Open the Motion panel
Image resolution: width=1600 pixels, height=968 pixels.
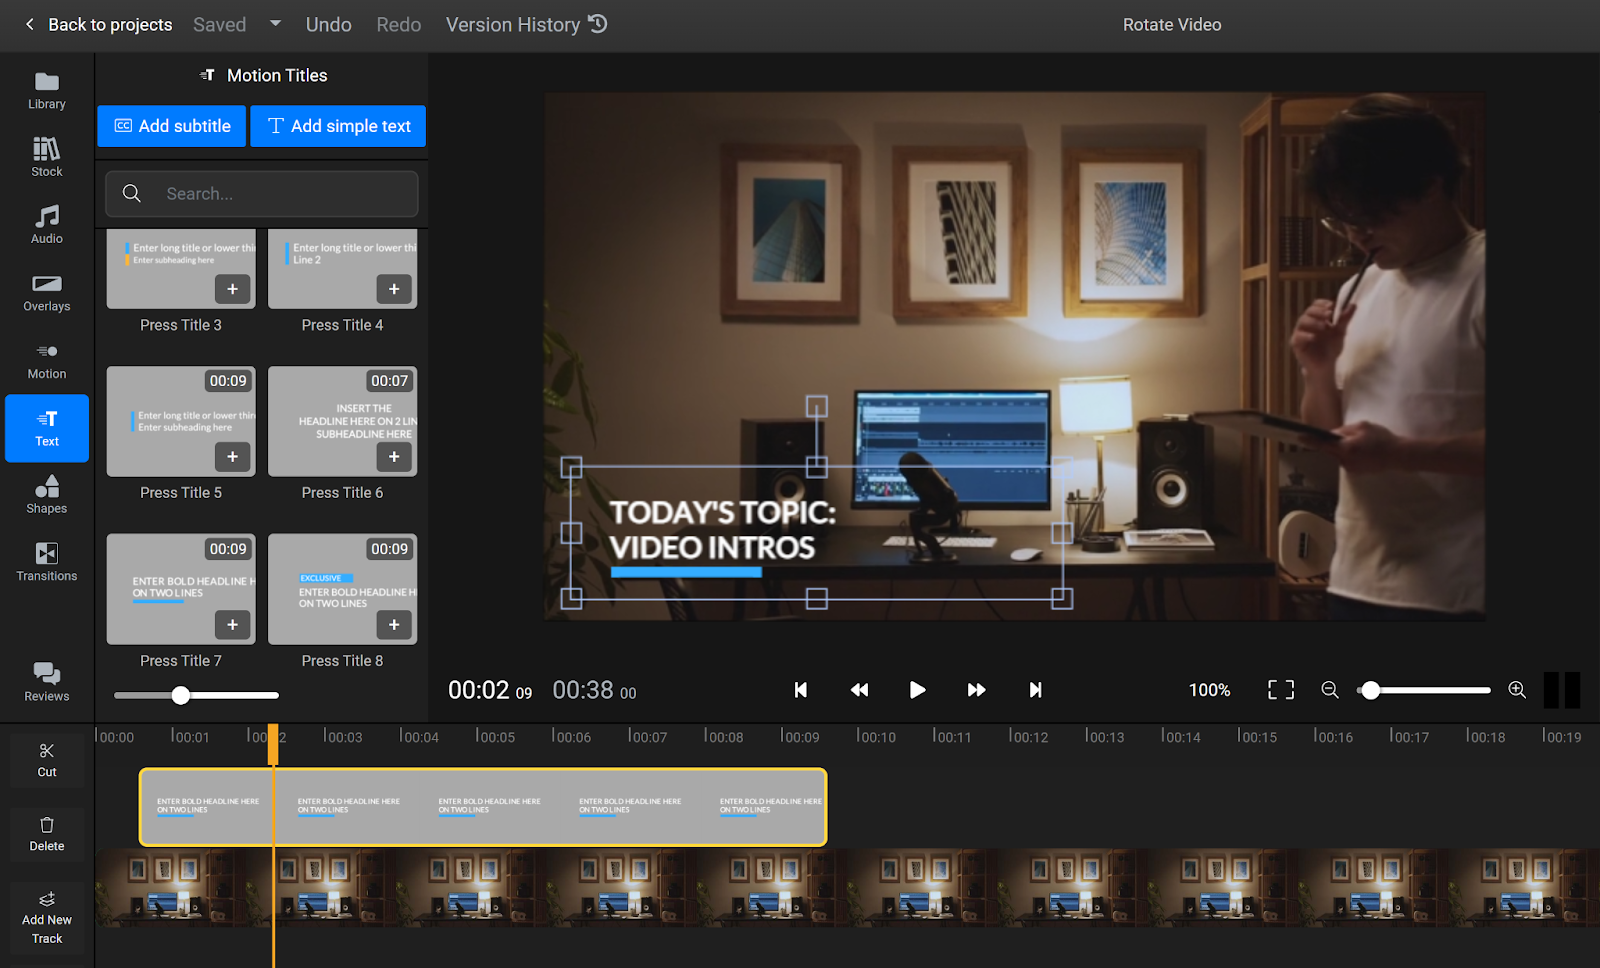tap(47, 361)
